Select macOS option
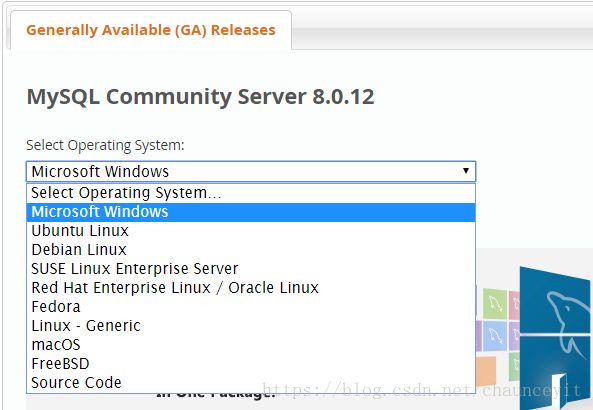593x410 pixels. (x=251, y=345)
